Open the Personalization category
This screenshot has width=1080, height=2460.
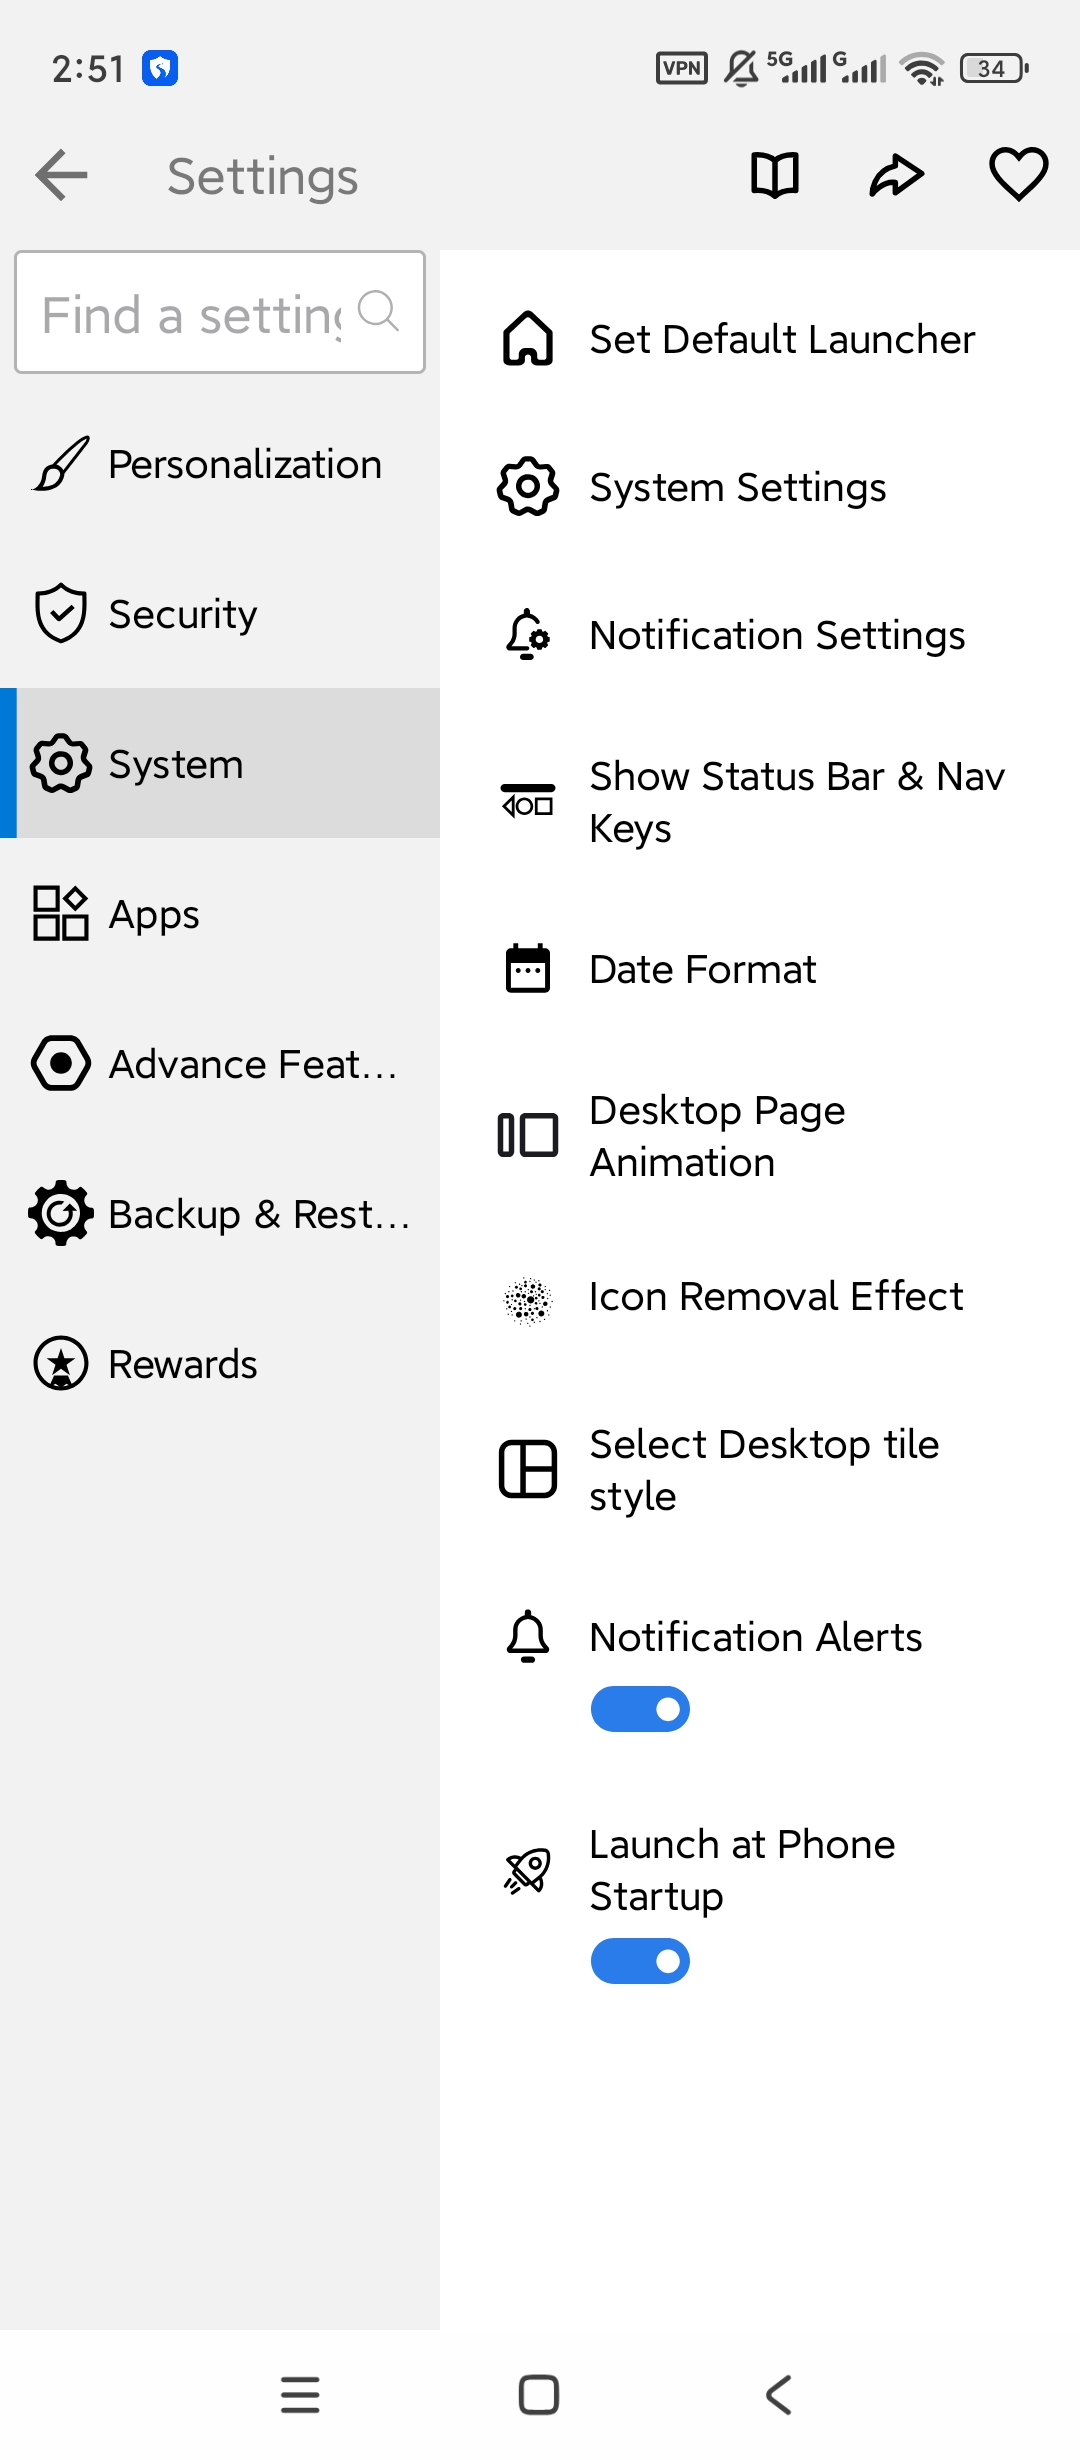(x=220, y=464)
